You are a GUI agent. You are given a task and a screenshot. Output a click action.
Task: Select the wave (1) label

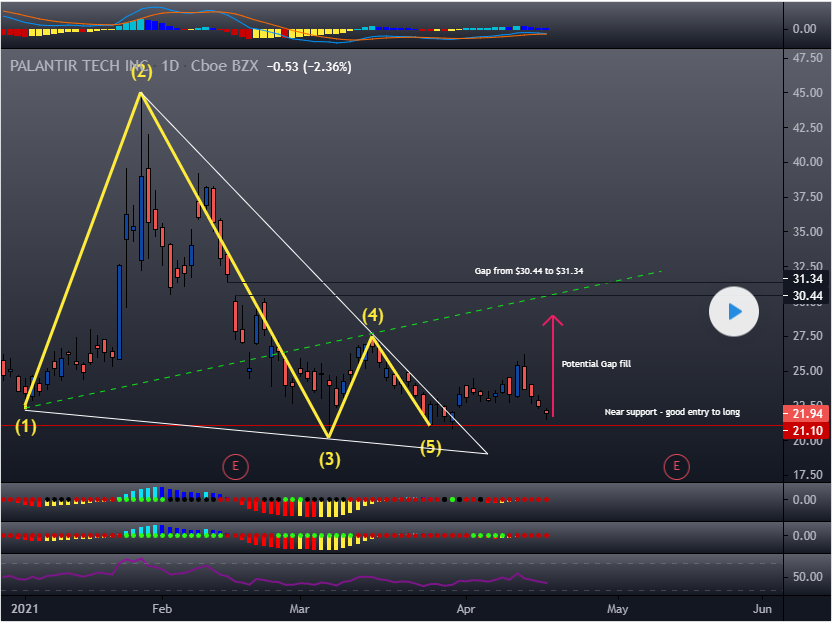[x=26, y=427]
